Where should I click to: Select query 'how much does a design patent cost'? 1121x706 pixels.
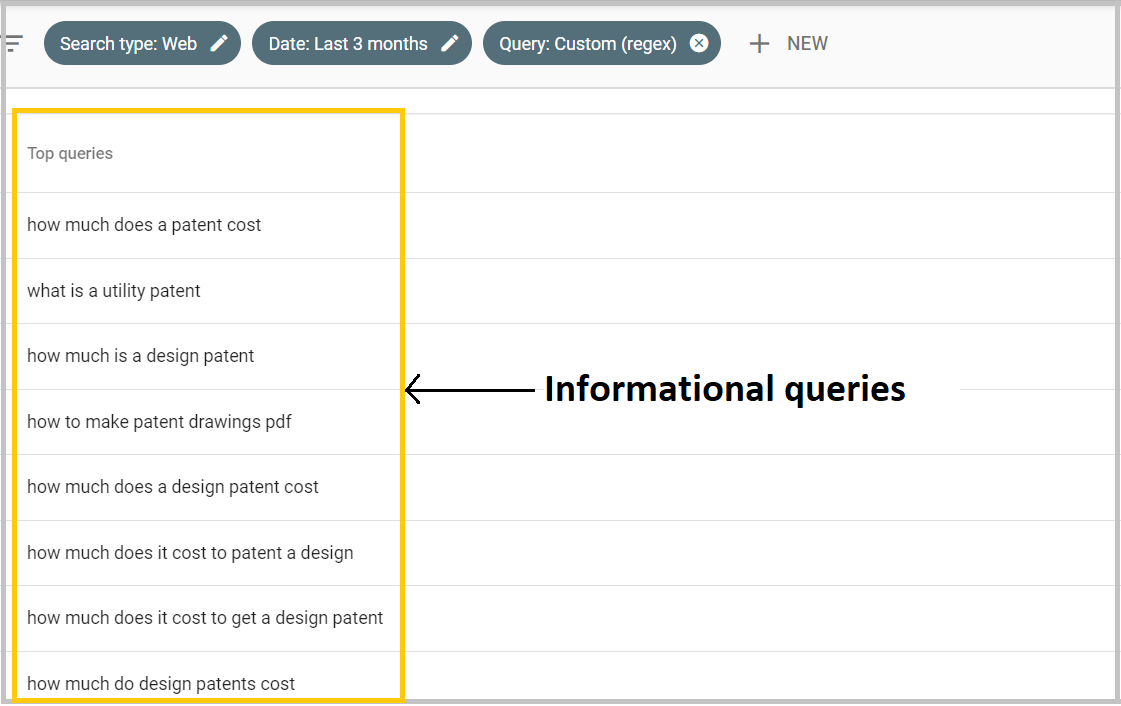172,487
